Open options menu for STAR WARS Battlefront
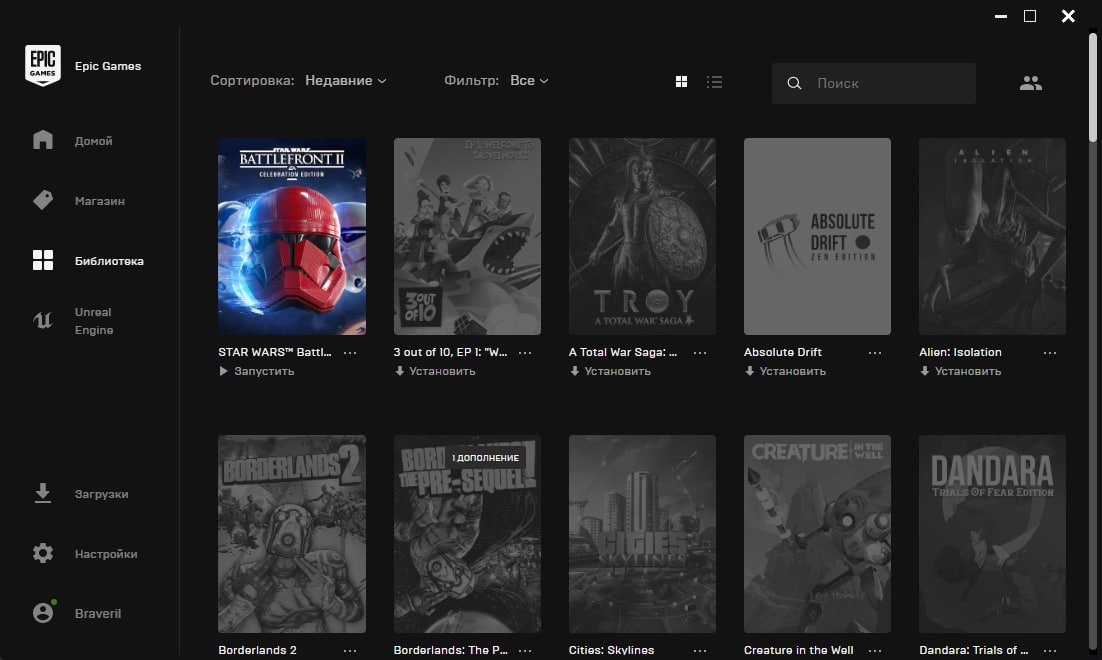Image resolution: width=1102 pixels, height=660 pixels. pyautogui.click(x=350, y=353)
